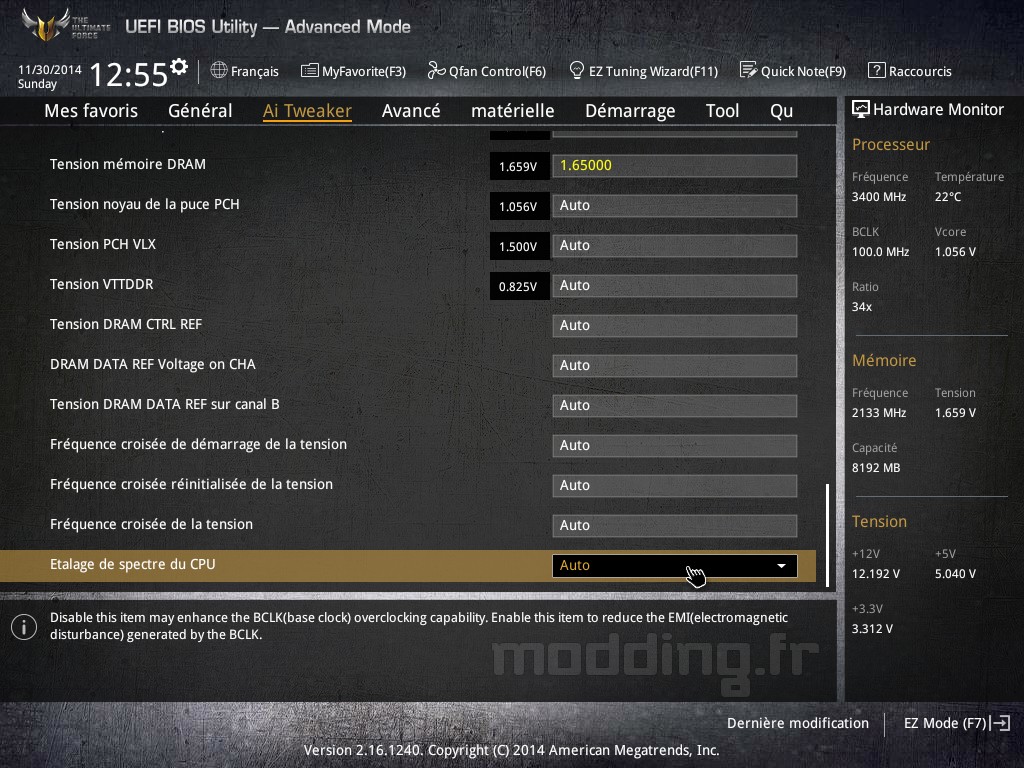This screenshot has height=768, width=1024.
Task: Open the Fréquence croisée de la tension field
Action: coord(675,525)
